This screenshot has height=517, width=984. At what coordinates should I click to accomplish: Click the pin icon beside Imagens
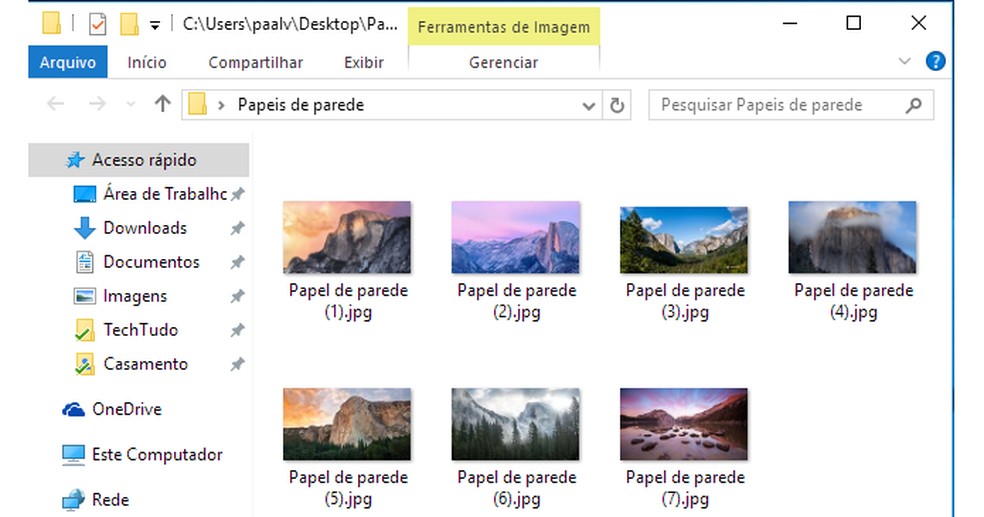[237, 296]
